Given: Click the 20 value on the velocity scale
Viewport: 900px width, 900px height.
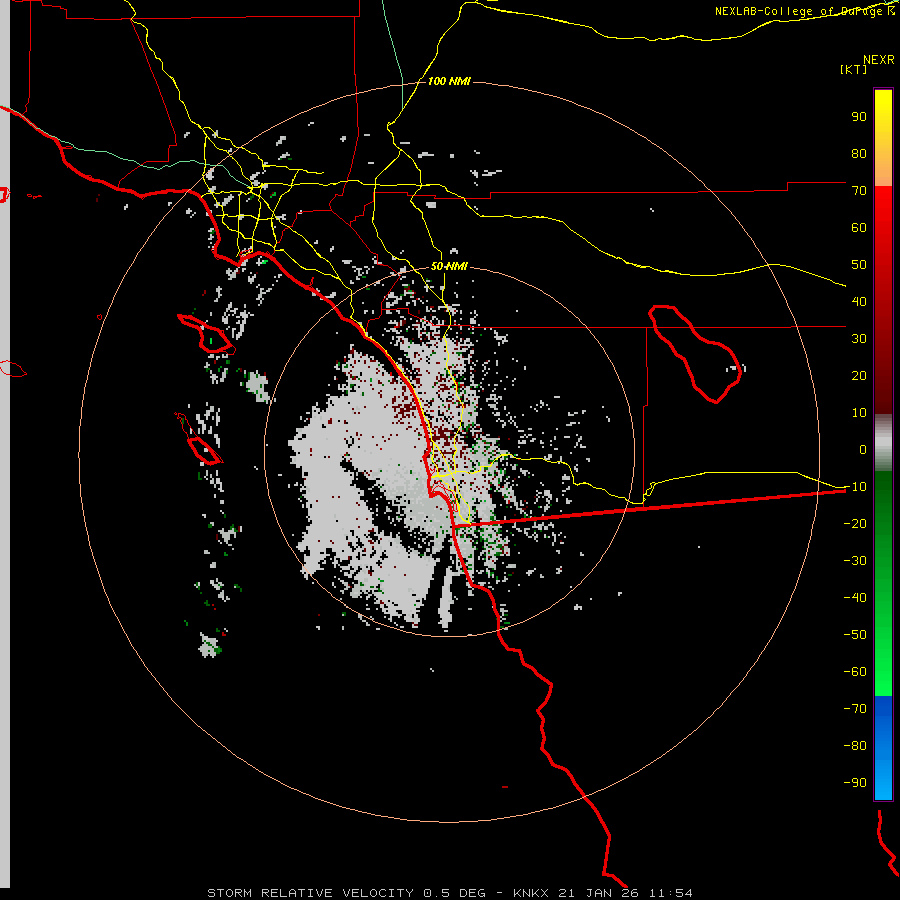Looking at the screenshot, I should [859, 375].
